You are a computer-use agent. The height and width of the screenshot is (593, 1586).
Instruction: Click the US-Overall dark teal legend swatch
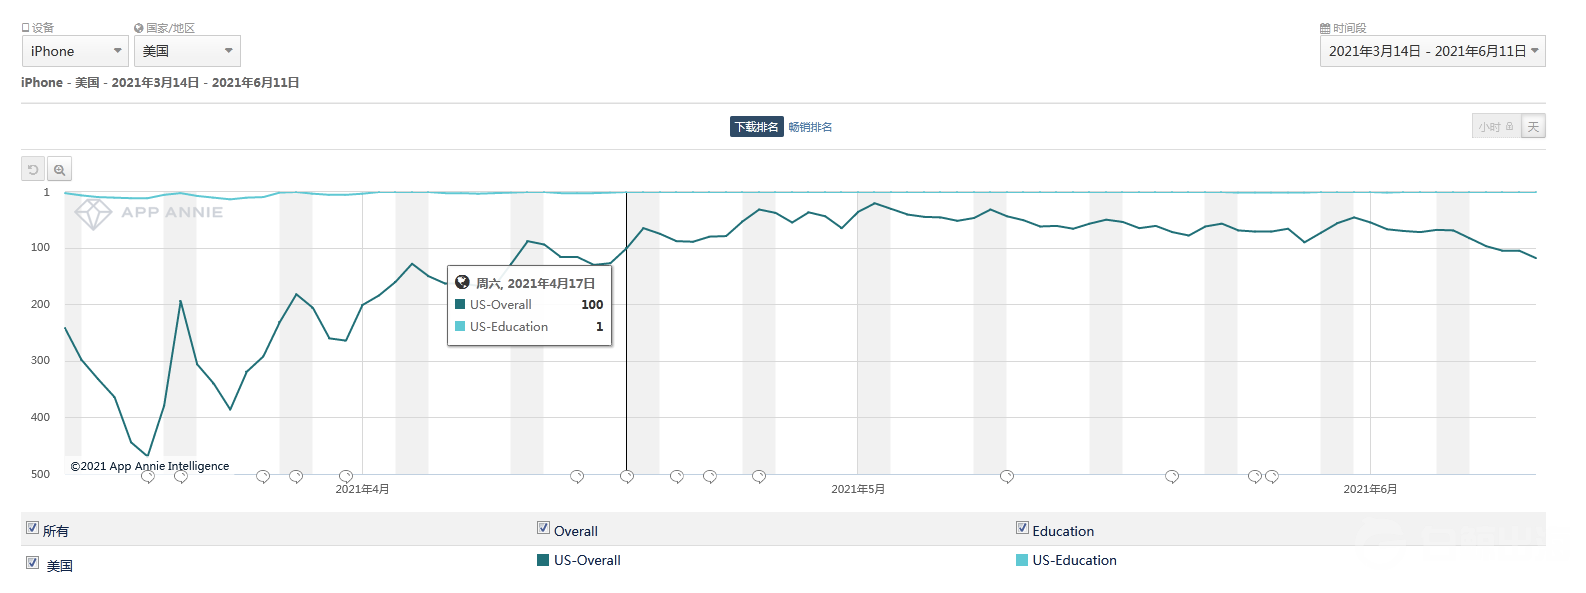[x=543, y=560]
